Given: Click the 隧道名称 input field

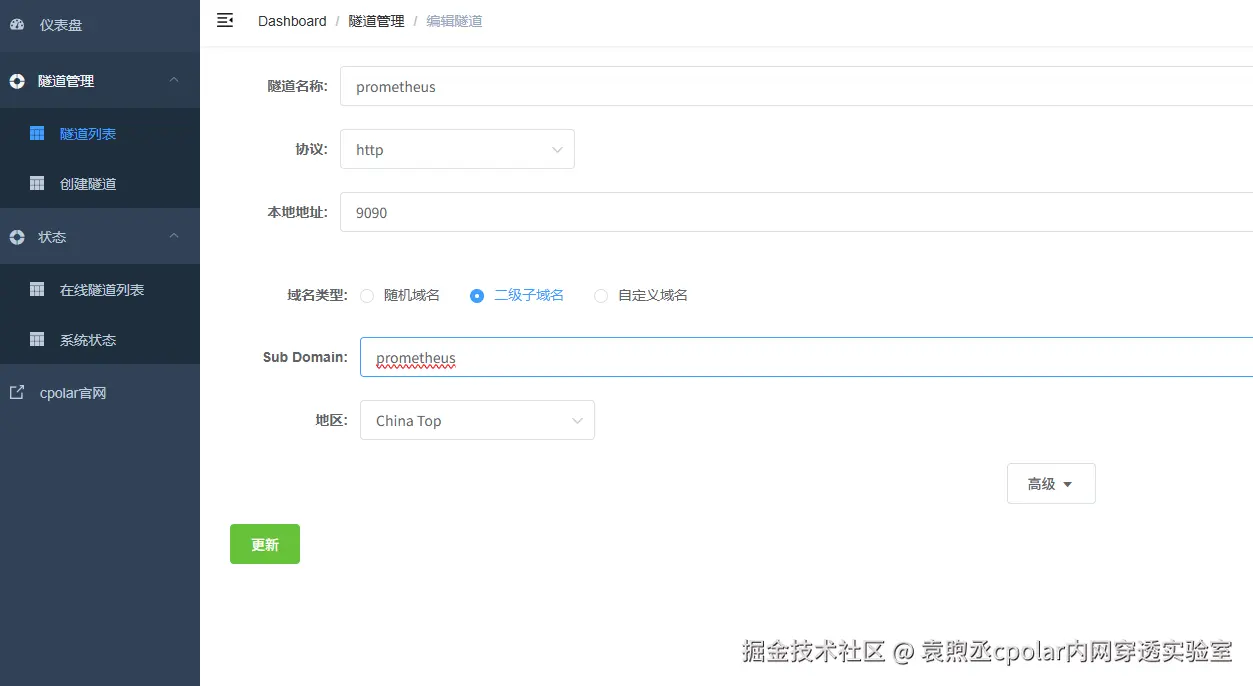Looking at the screenshot, I should coord(796,86).
